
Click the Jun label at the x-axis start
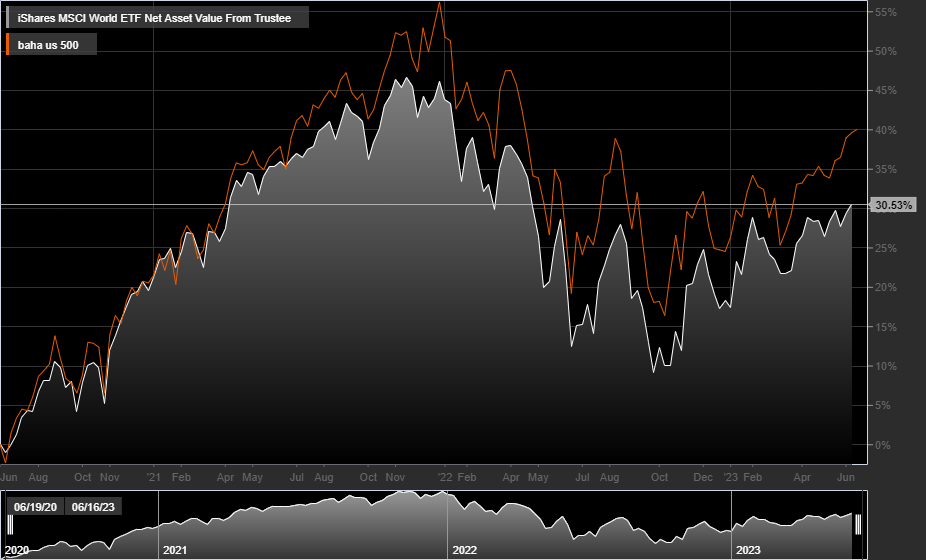tap(9, 477)
